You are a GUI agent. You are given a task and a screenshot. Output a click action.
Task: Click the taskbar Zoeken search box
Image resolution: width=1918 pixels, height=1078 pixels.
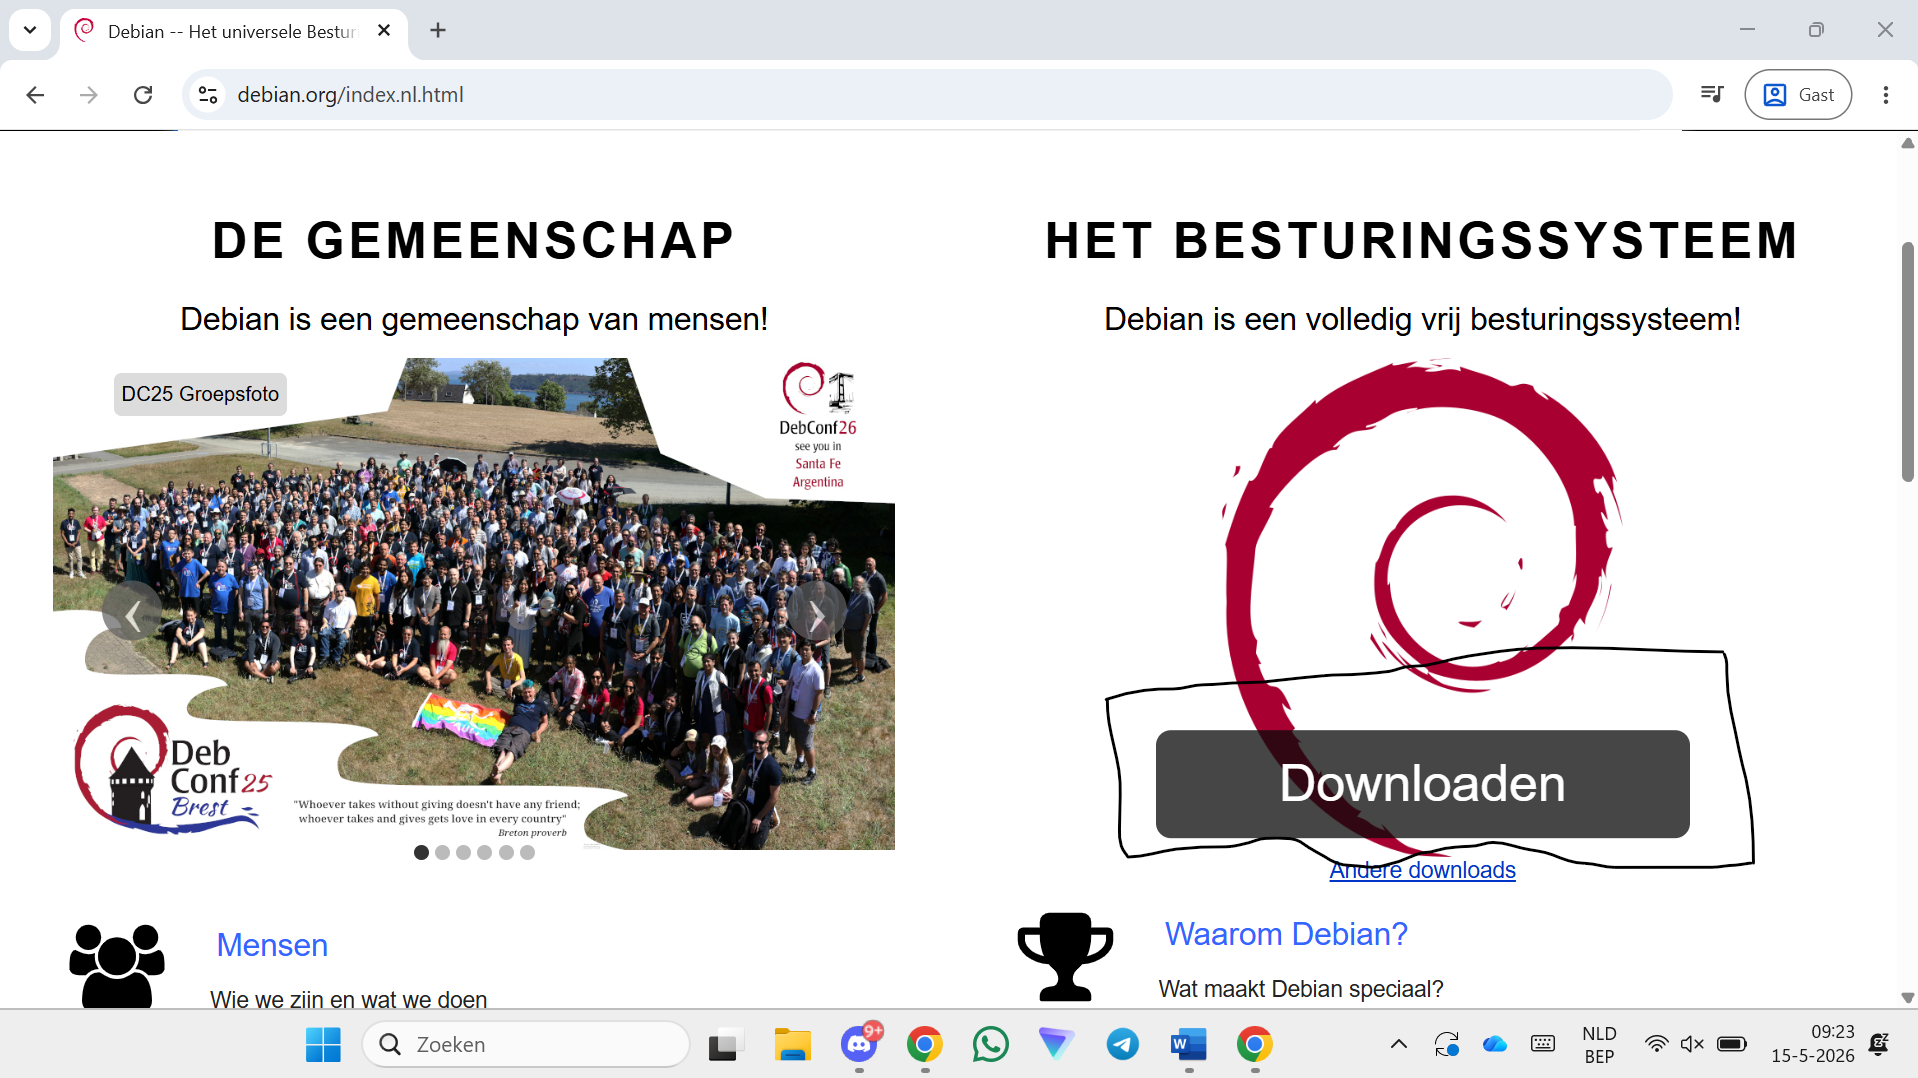526,1045
